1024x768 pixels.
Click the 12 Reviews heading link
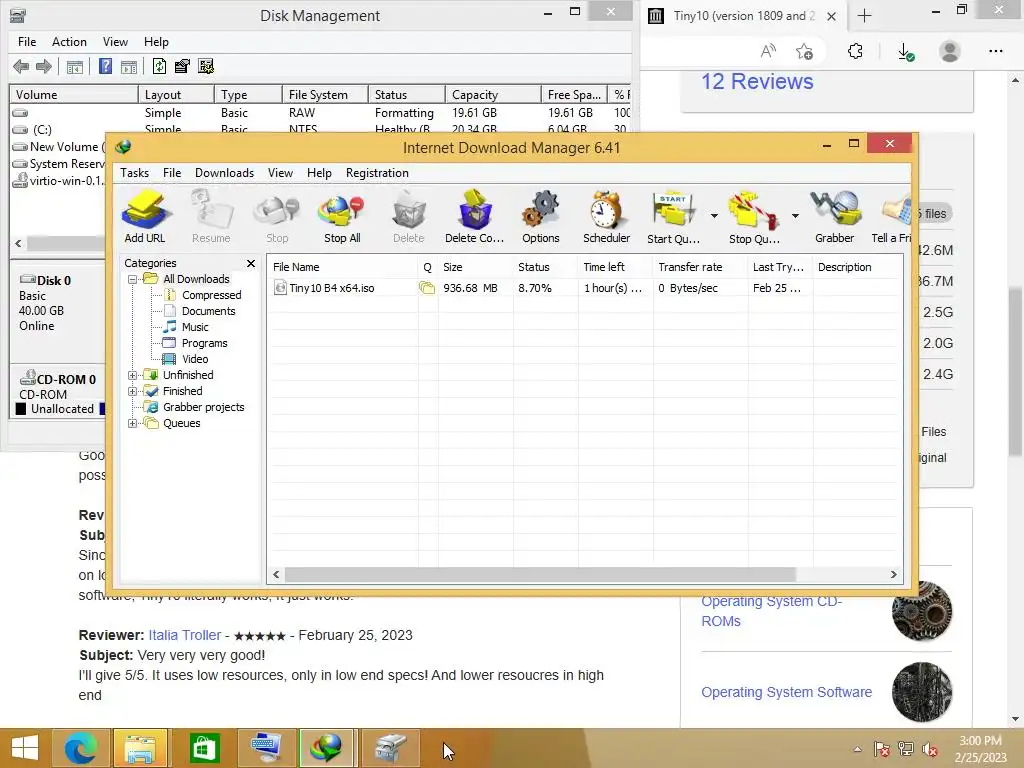click(757, 82)
